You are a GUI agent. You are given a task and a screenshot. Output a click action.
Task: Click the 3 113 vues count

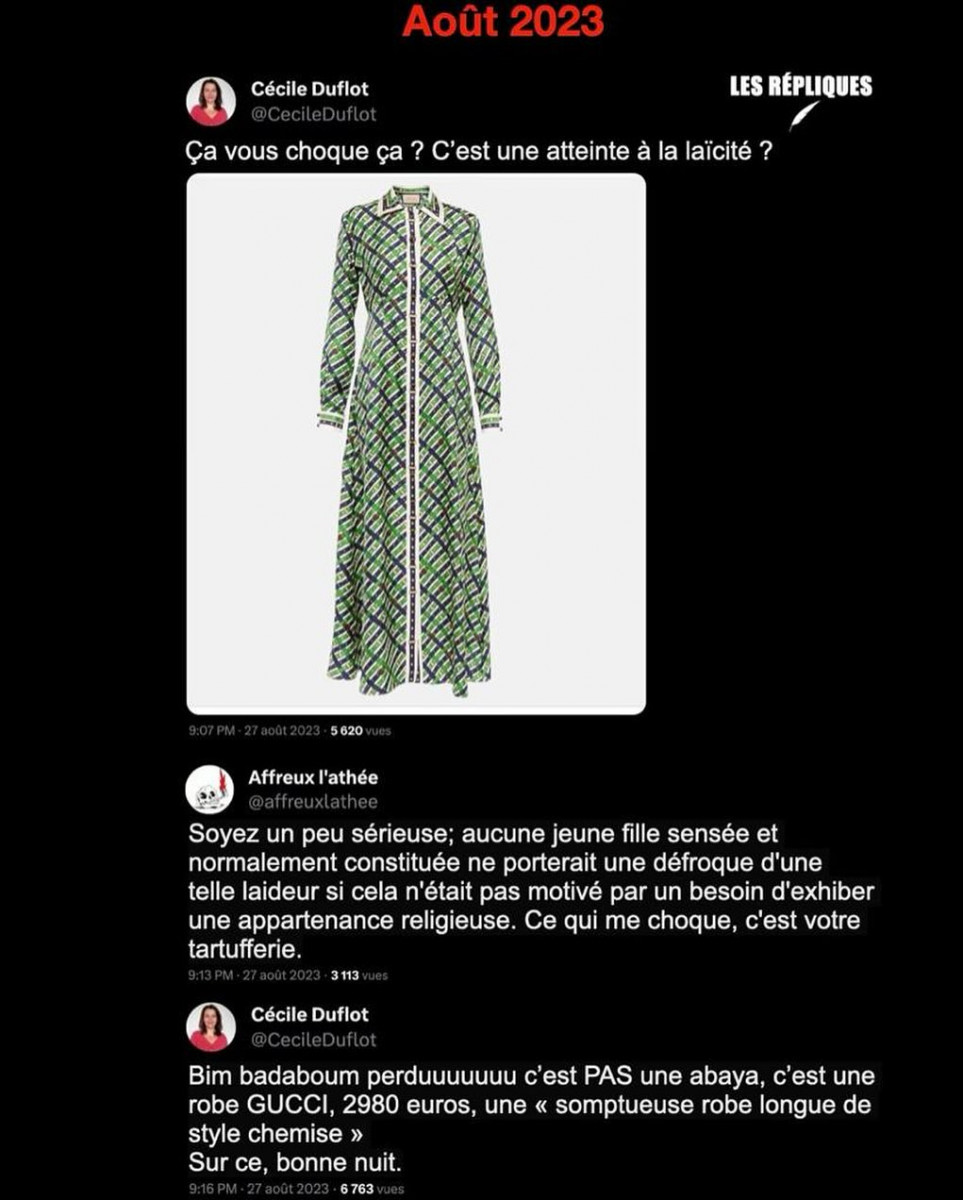click(359, 974)
